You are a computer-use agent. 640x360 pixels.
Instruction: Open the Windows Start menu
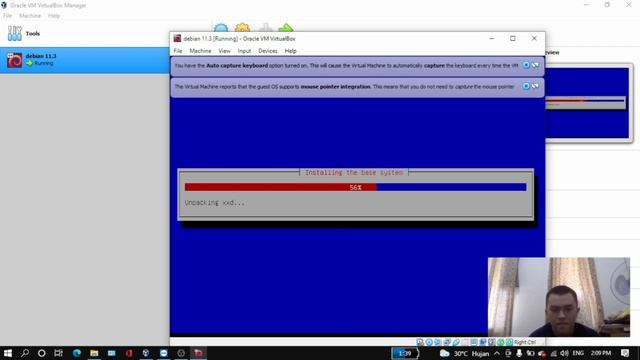pyautogui.click(x=7, y=353)
